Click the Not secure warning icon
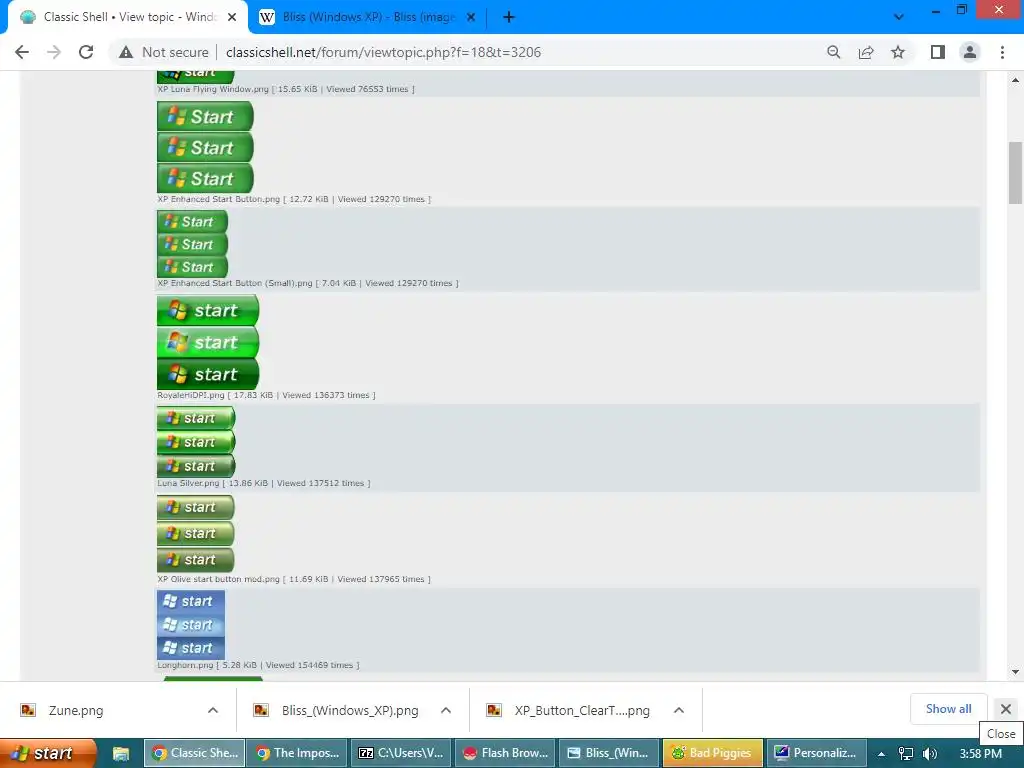The width and height of the screenshot is (1024, 768). 126,52
